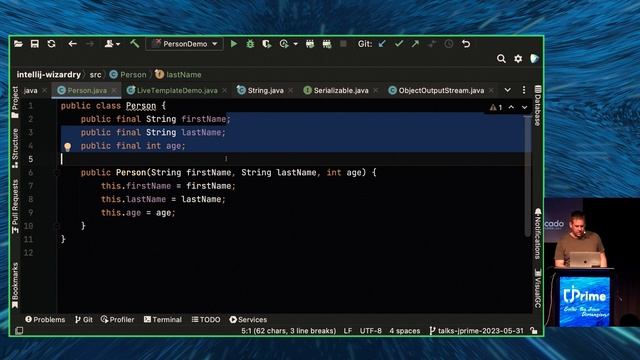
Task: Open the VisualGC tool window
Action: tap(538, 289)
